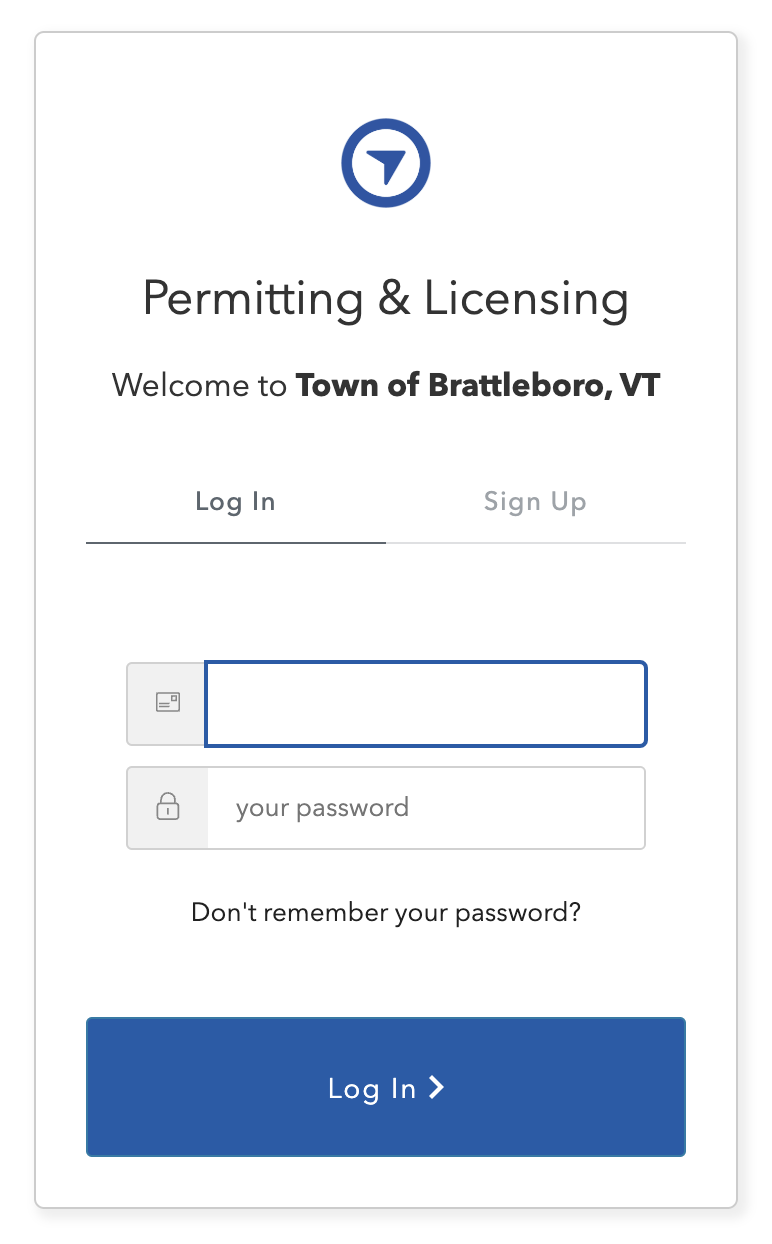This screenshot has height=1244, width=772.
Task: Click the Town of Brattleboro, VT text
Action: click(x=478, y=385)
